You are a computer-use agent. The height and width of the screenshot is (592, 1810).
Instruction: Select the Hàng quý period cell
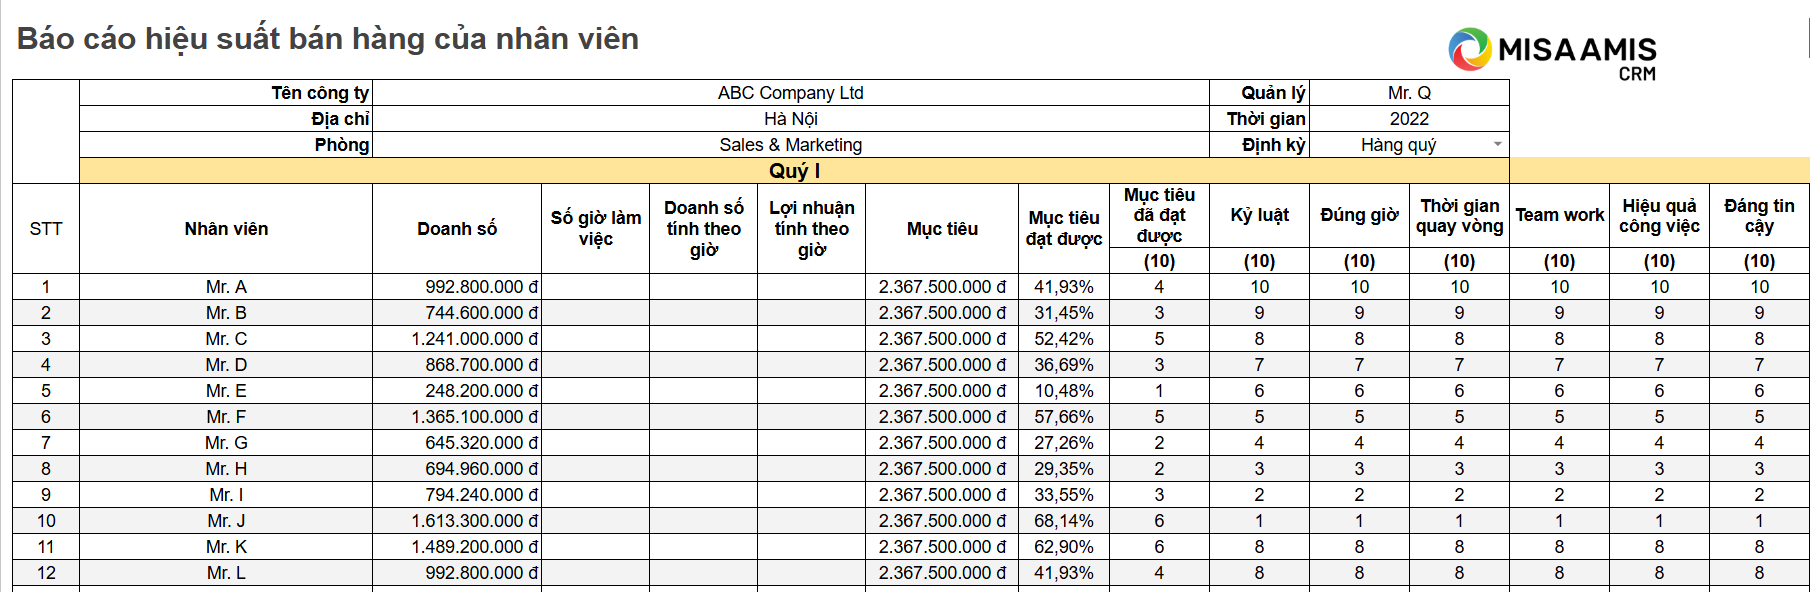[x=1409, y=145]
